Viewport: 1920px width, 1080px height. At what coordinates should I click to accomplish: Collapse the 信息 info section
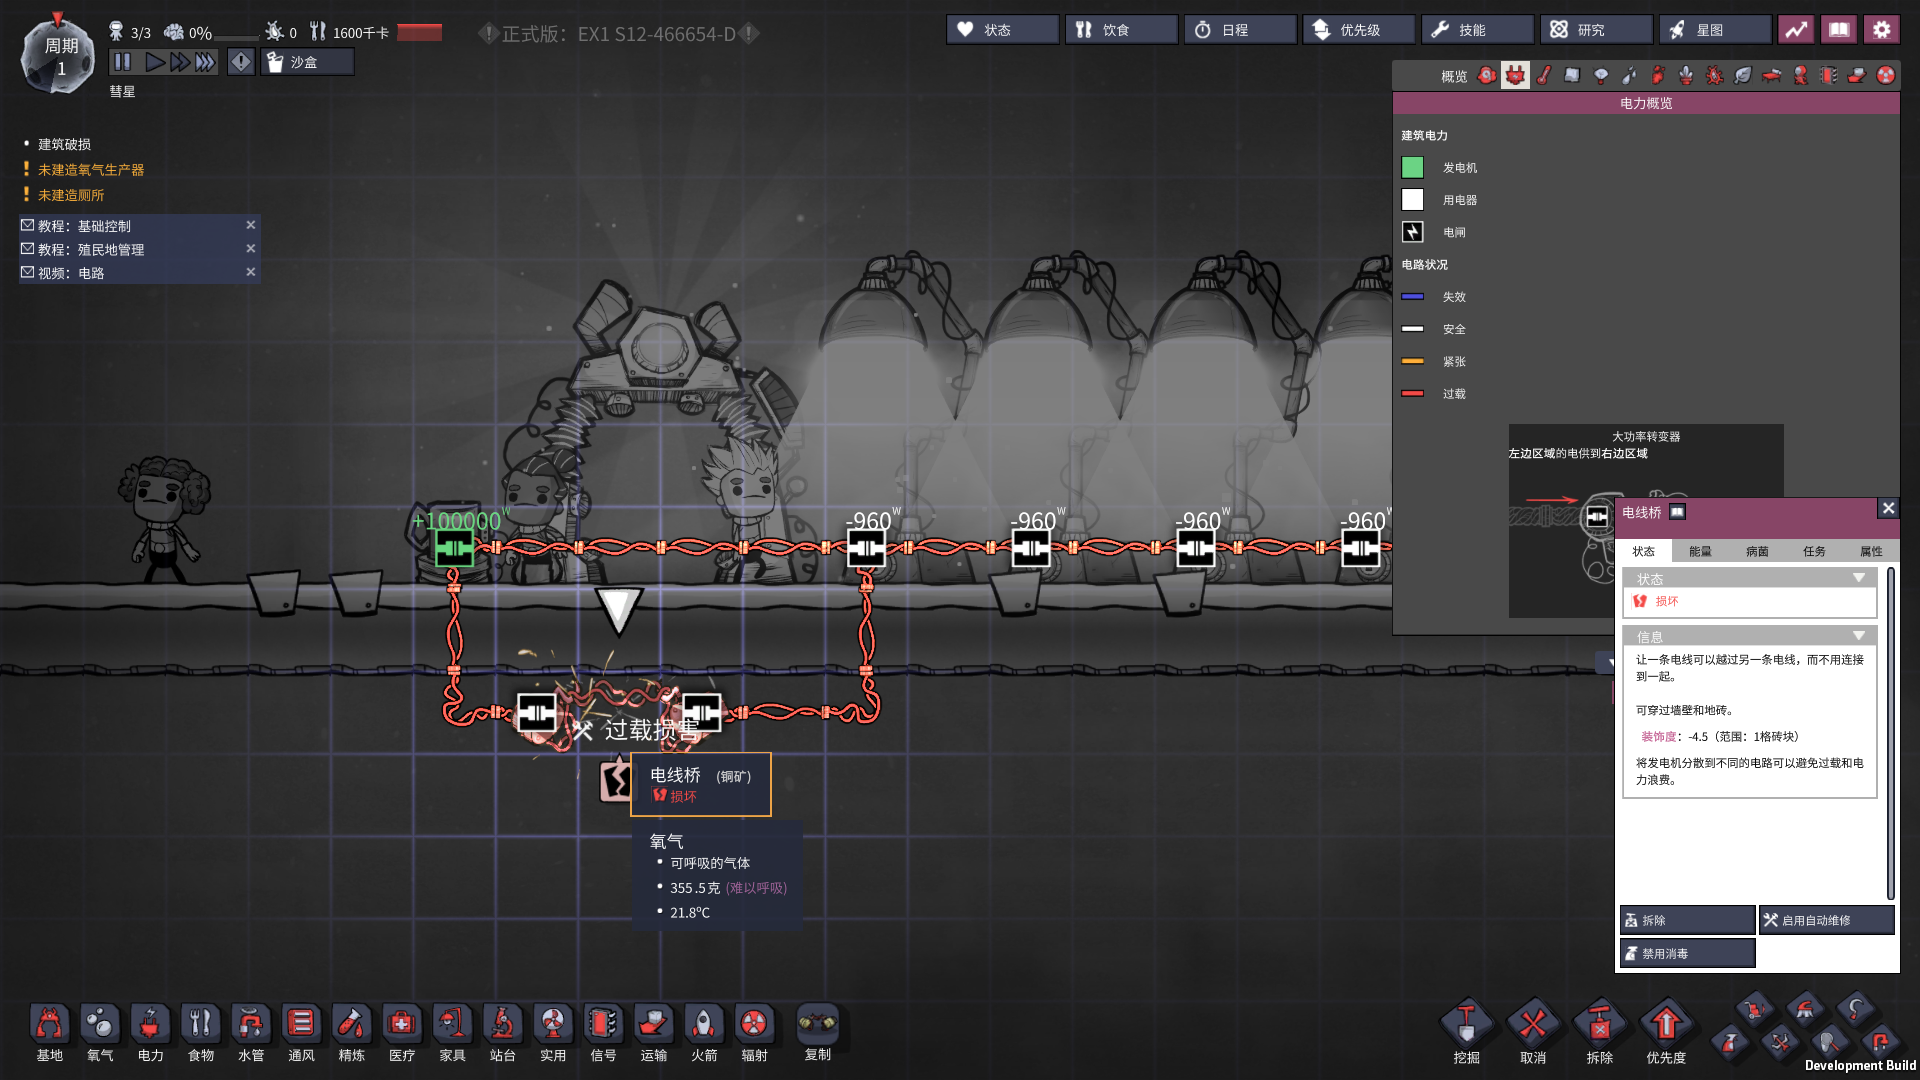1858,636
